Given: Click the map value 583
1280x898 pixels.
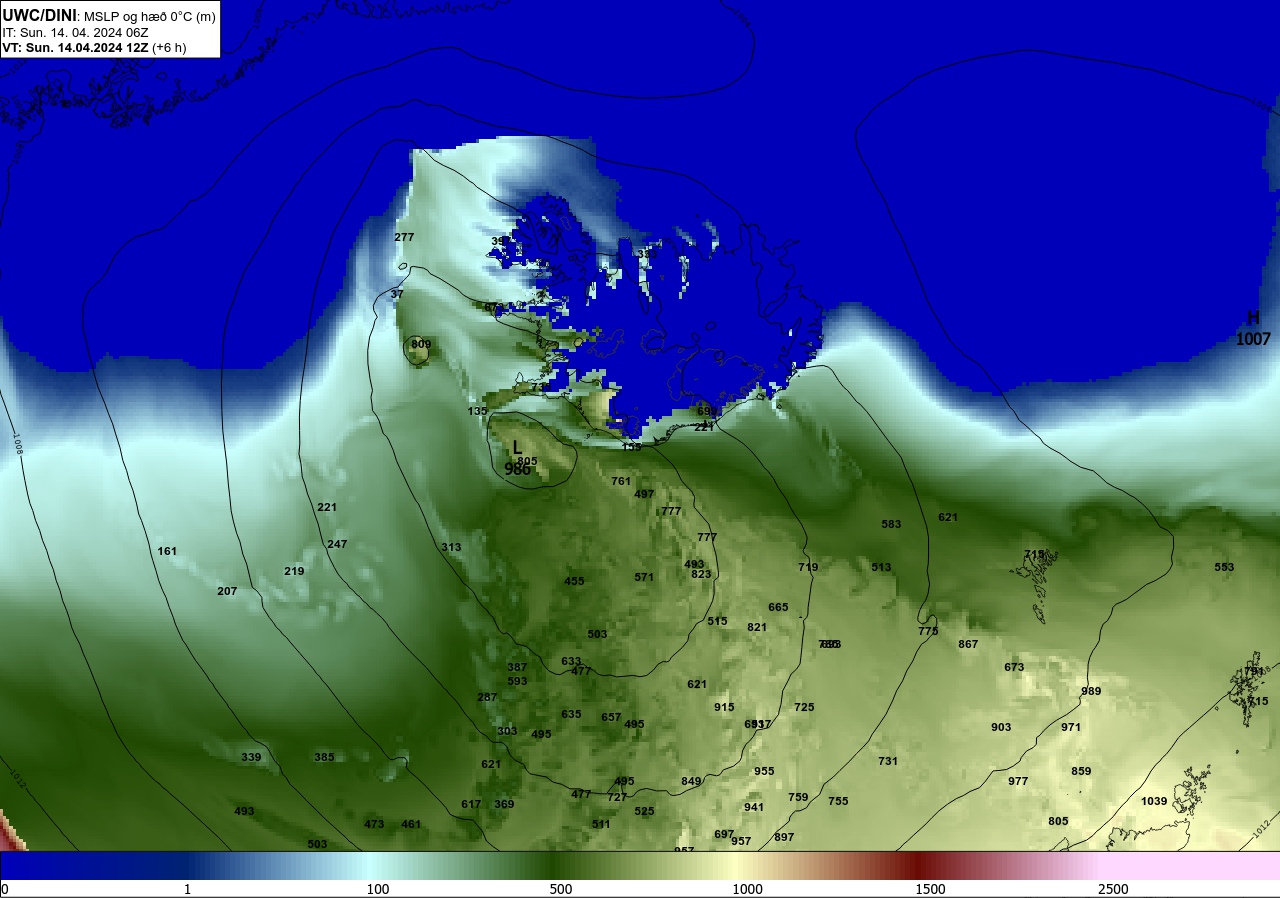Looking at the screenshot, I should tap(891, 524).
